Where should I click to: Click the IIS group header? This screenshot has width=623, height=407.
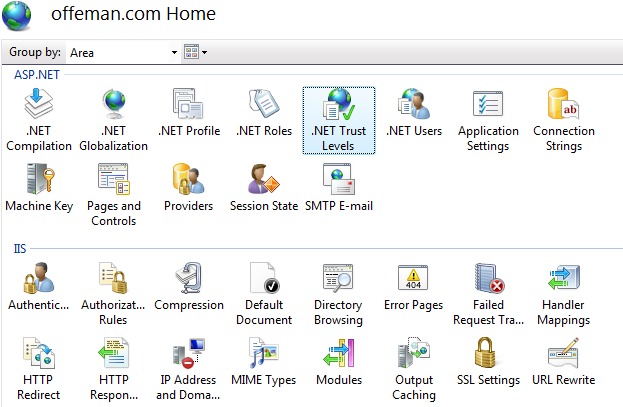coord(20,249)
